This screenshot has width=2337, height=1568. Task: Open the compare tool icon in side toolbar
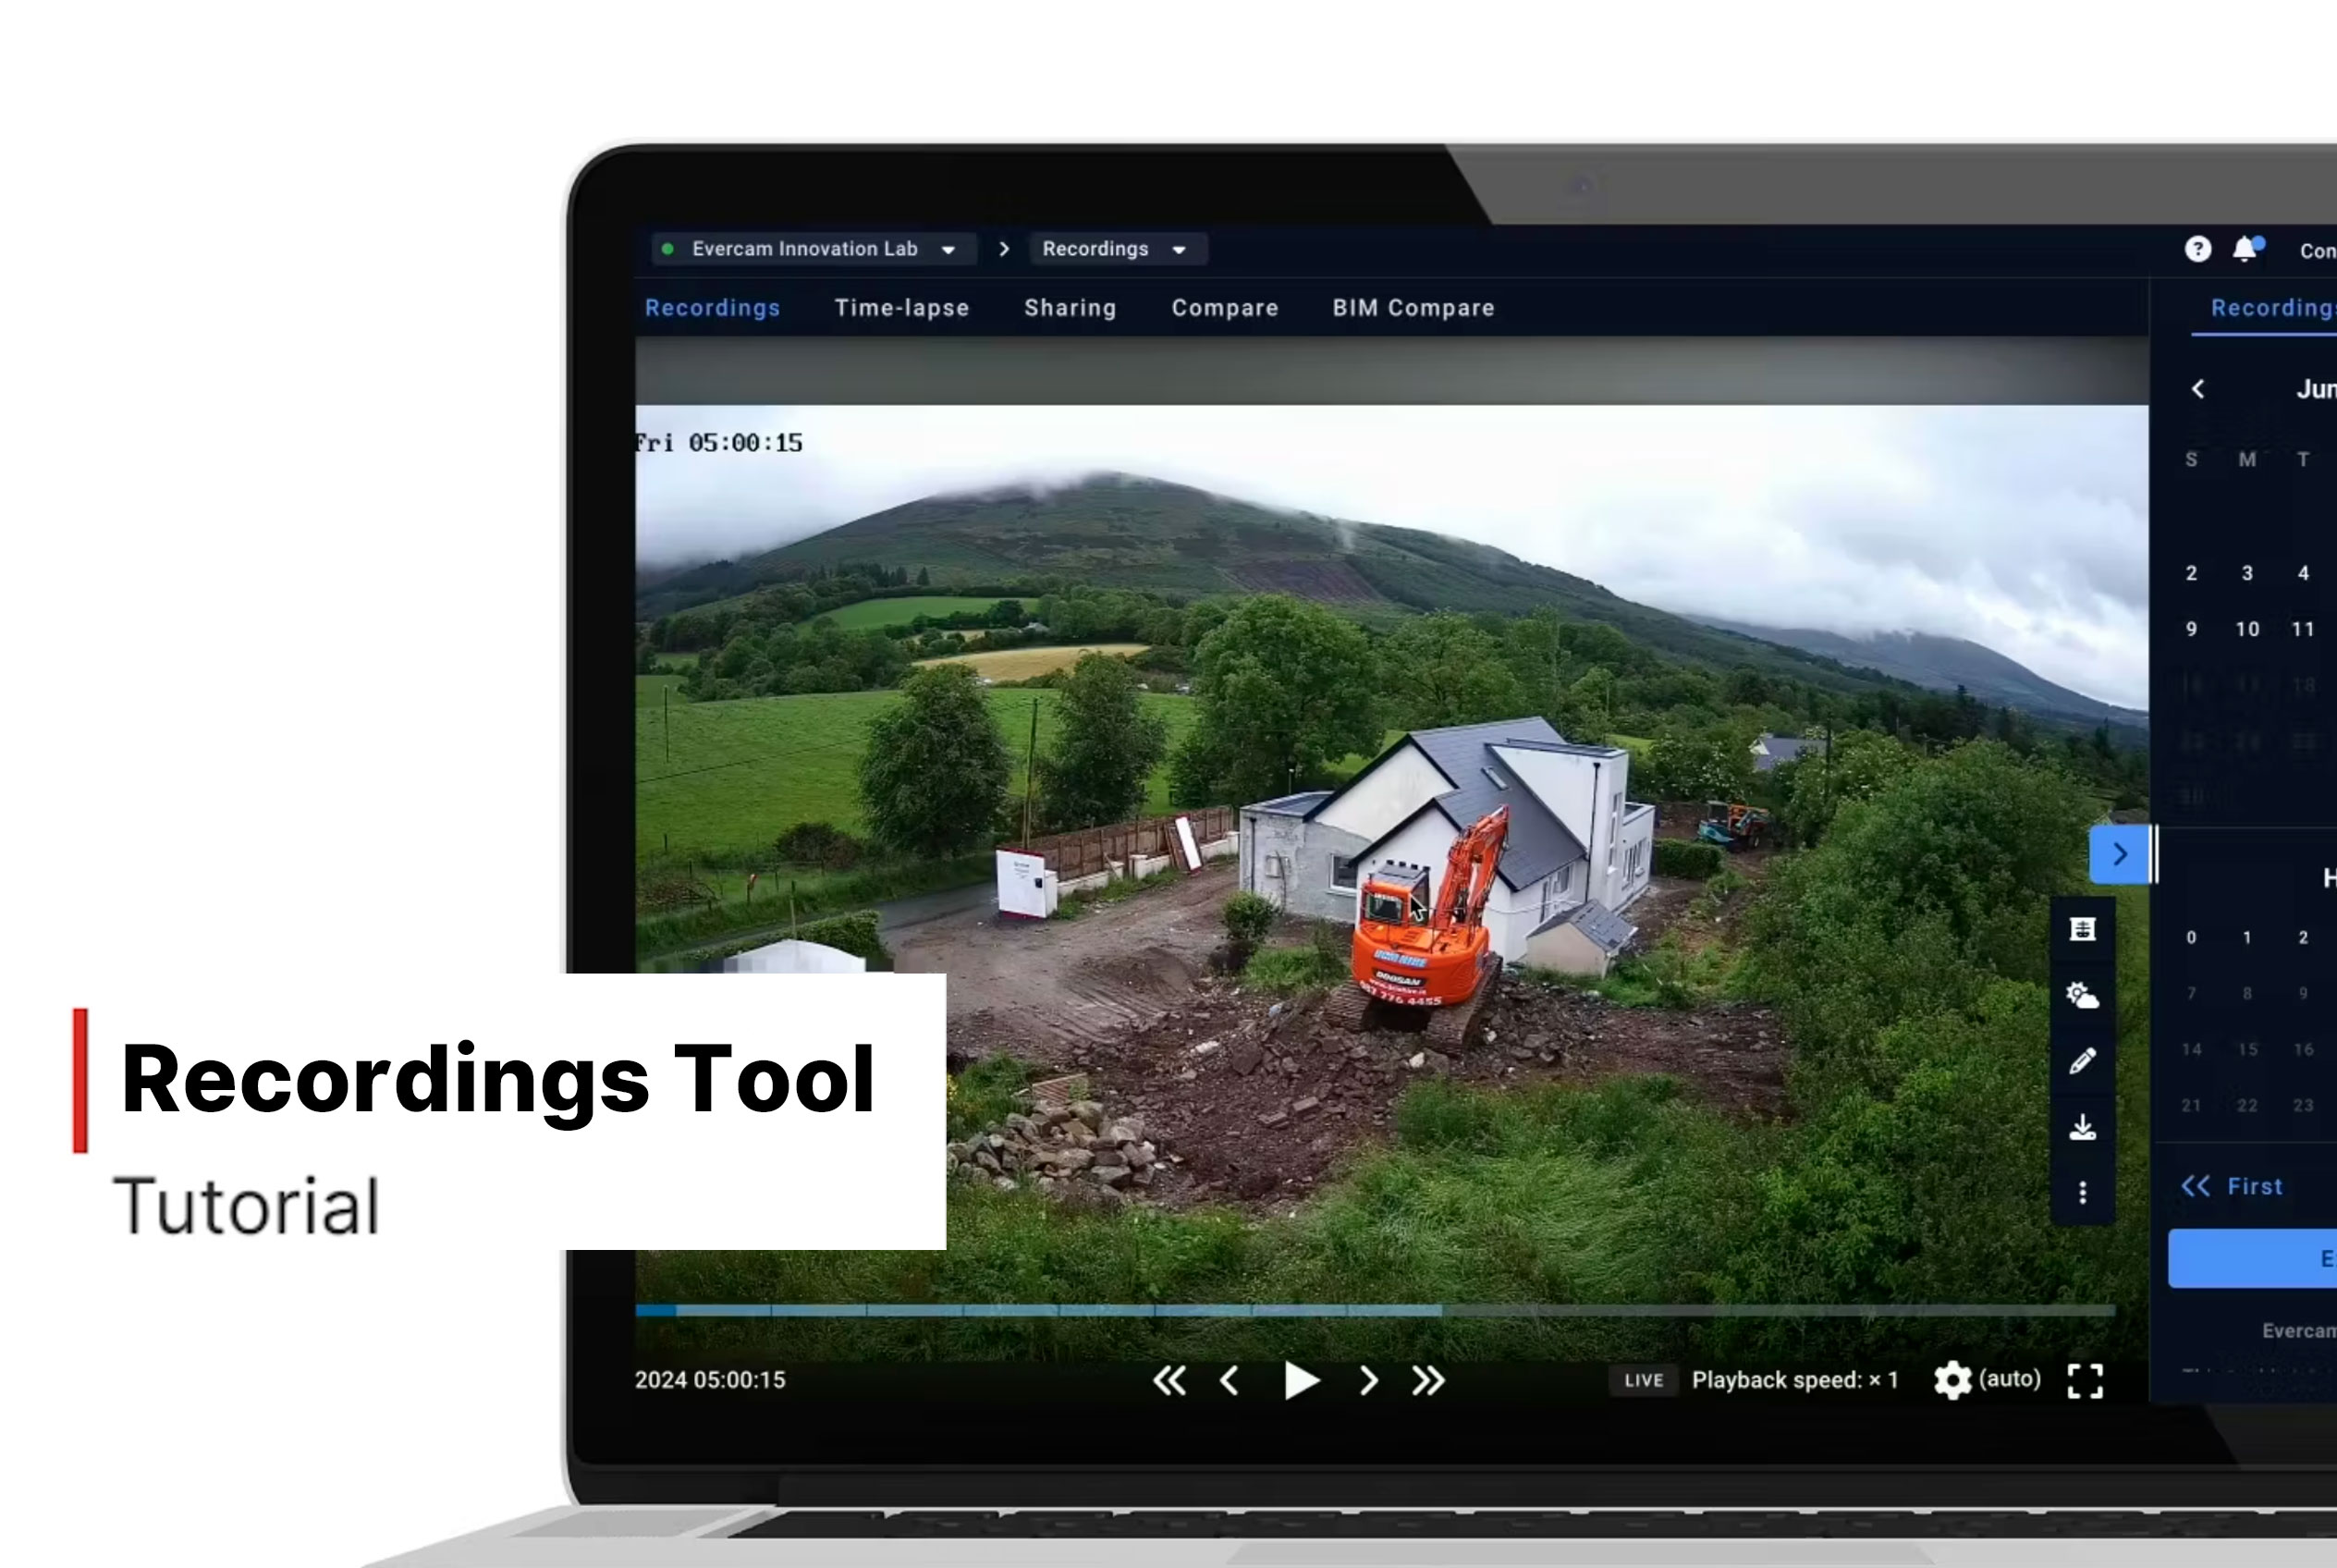(2082, 929)
